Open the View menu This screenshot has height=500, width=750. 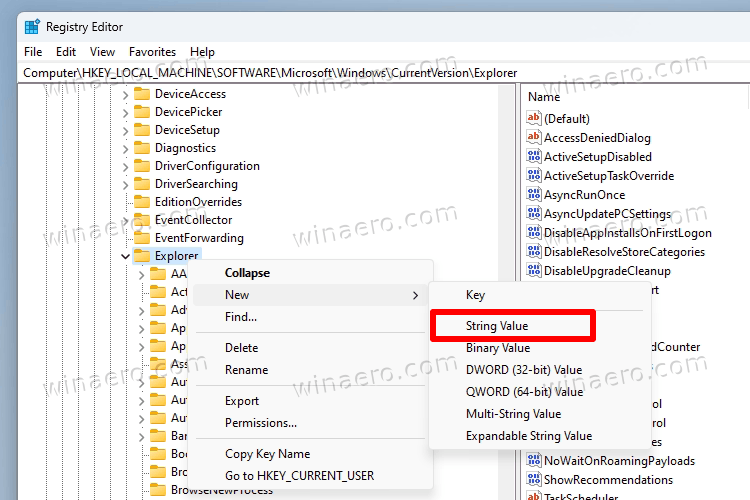[102, 52]
